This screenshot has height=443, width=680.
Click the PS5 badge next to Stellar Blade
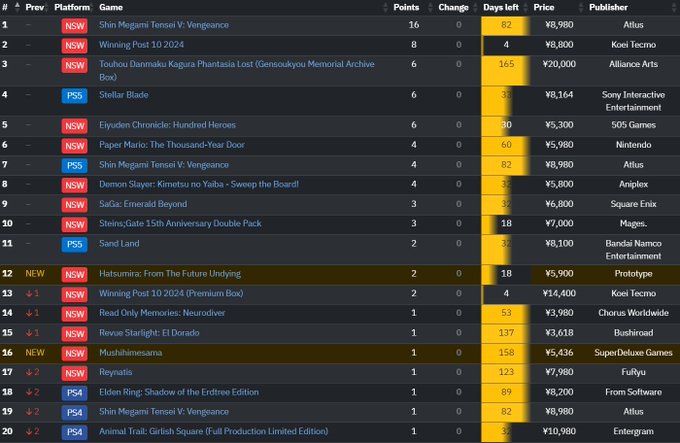click(x=75, y=95)
